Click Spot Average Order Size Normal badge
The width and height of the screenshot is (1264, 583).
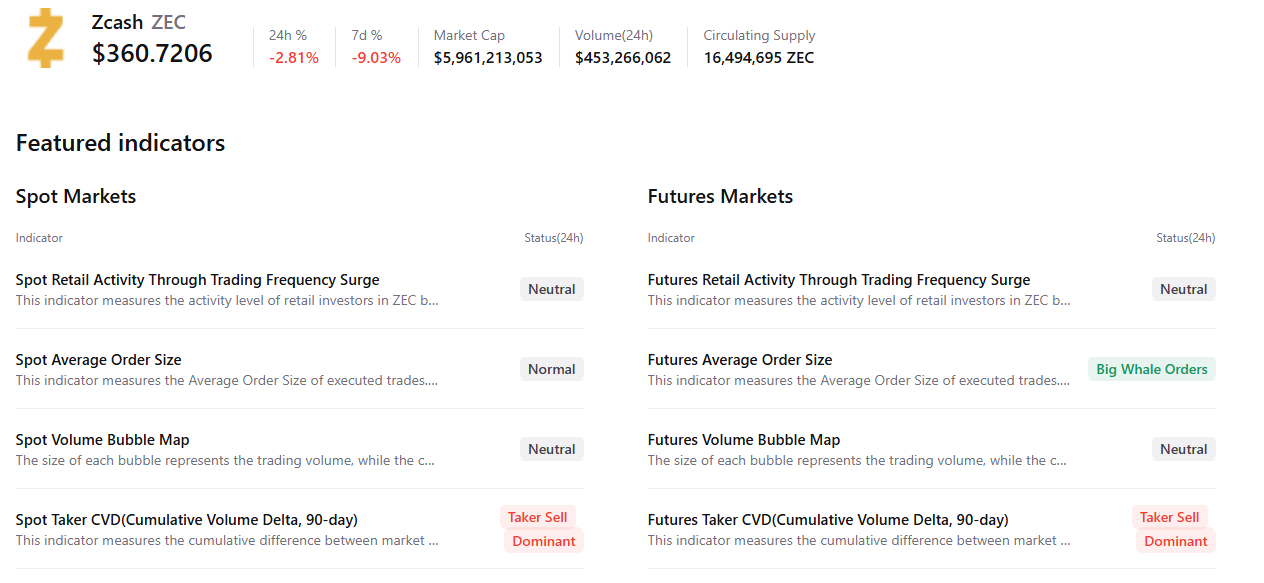(551, 369)
